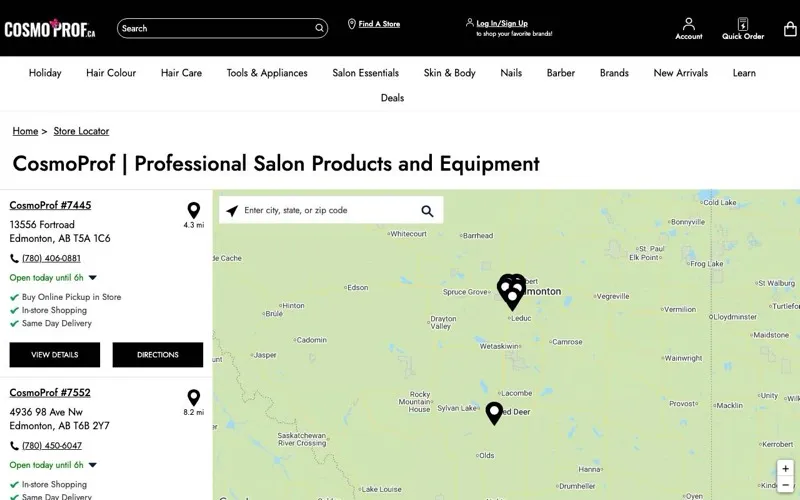This screenshot has width=800, height=500.
Task: Click View Details for store #7445
Action: 55,355
